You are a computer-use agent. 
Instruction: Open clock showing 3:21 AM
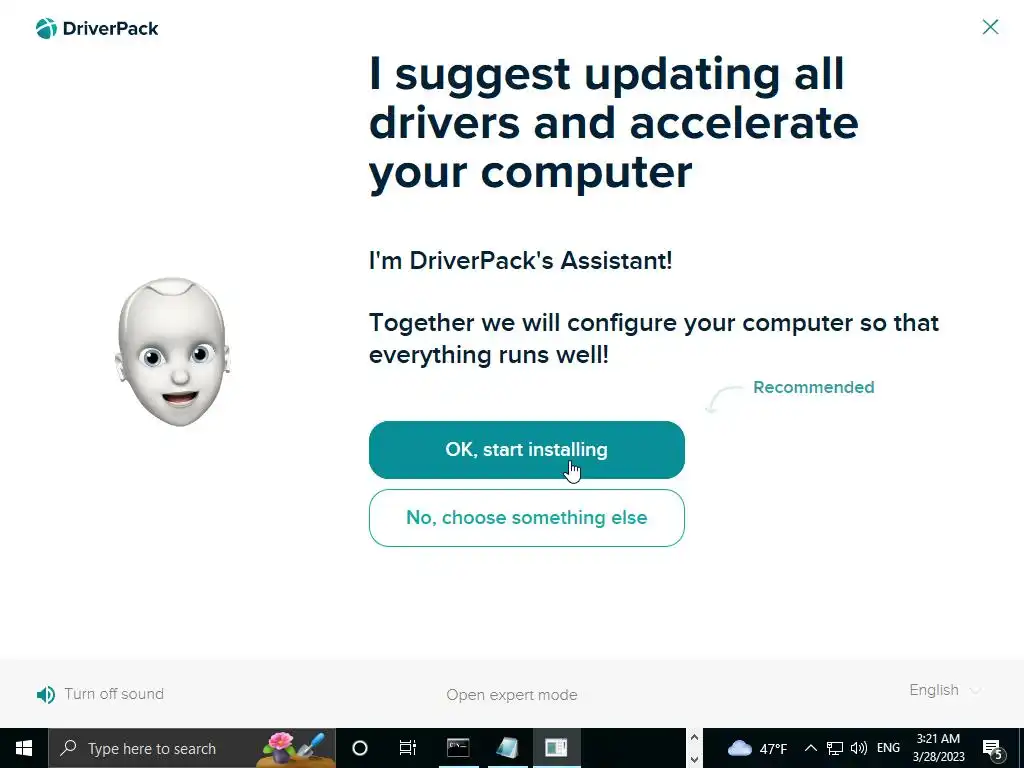938,748
